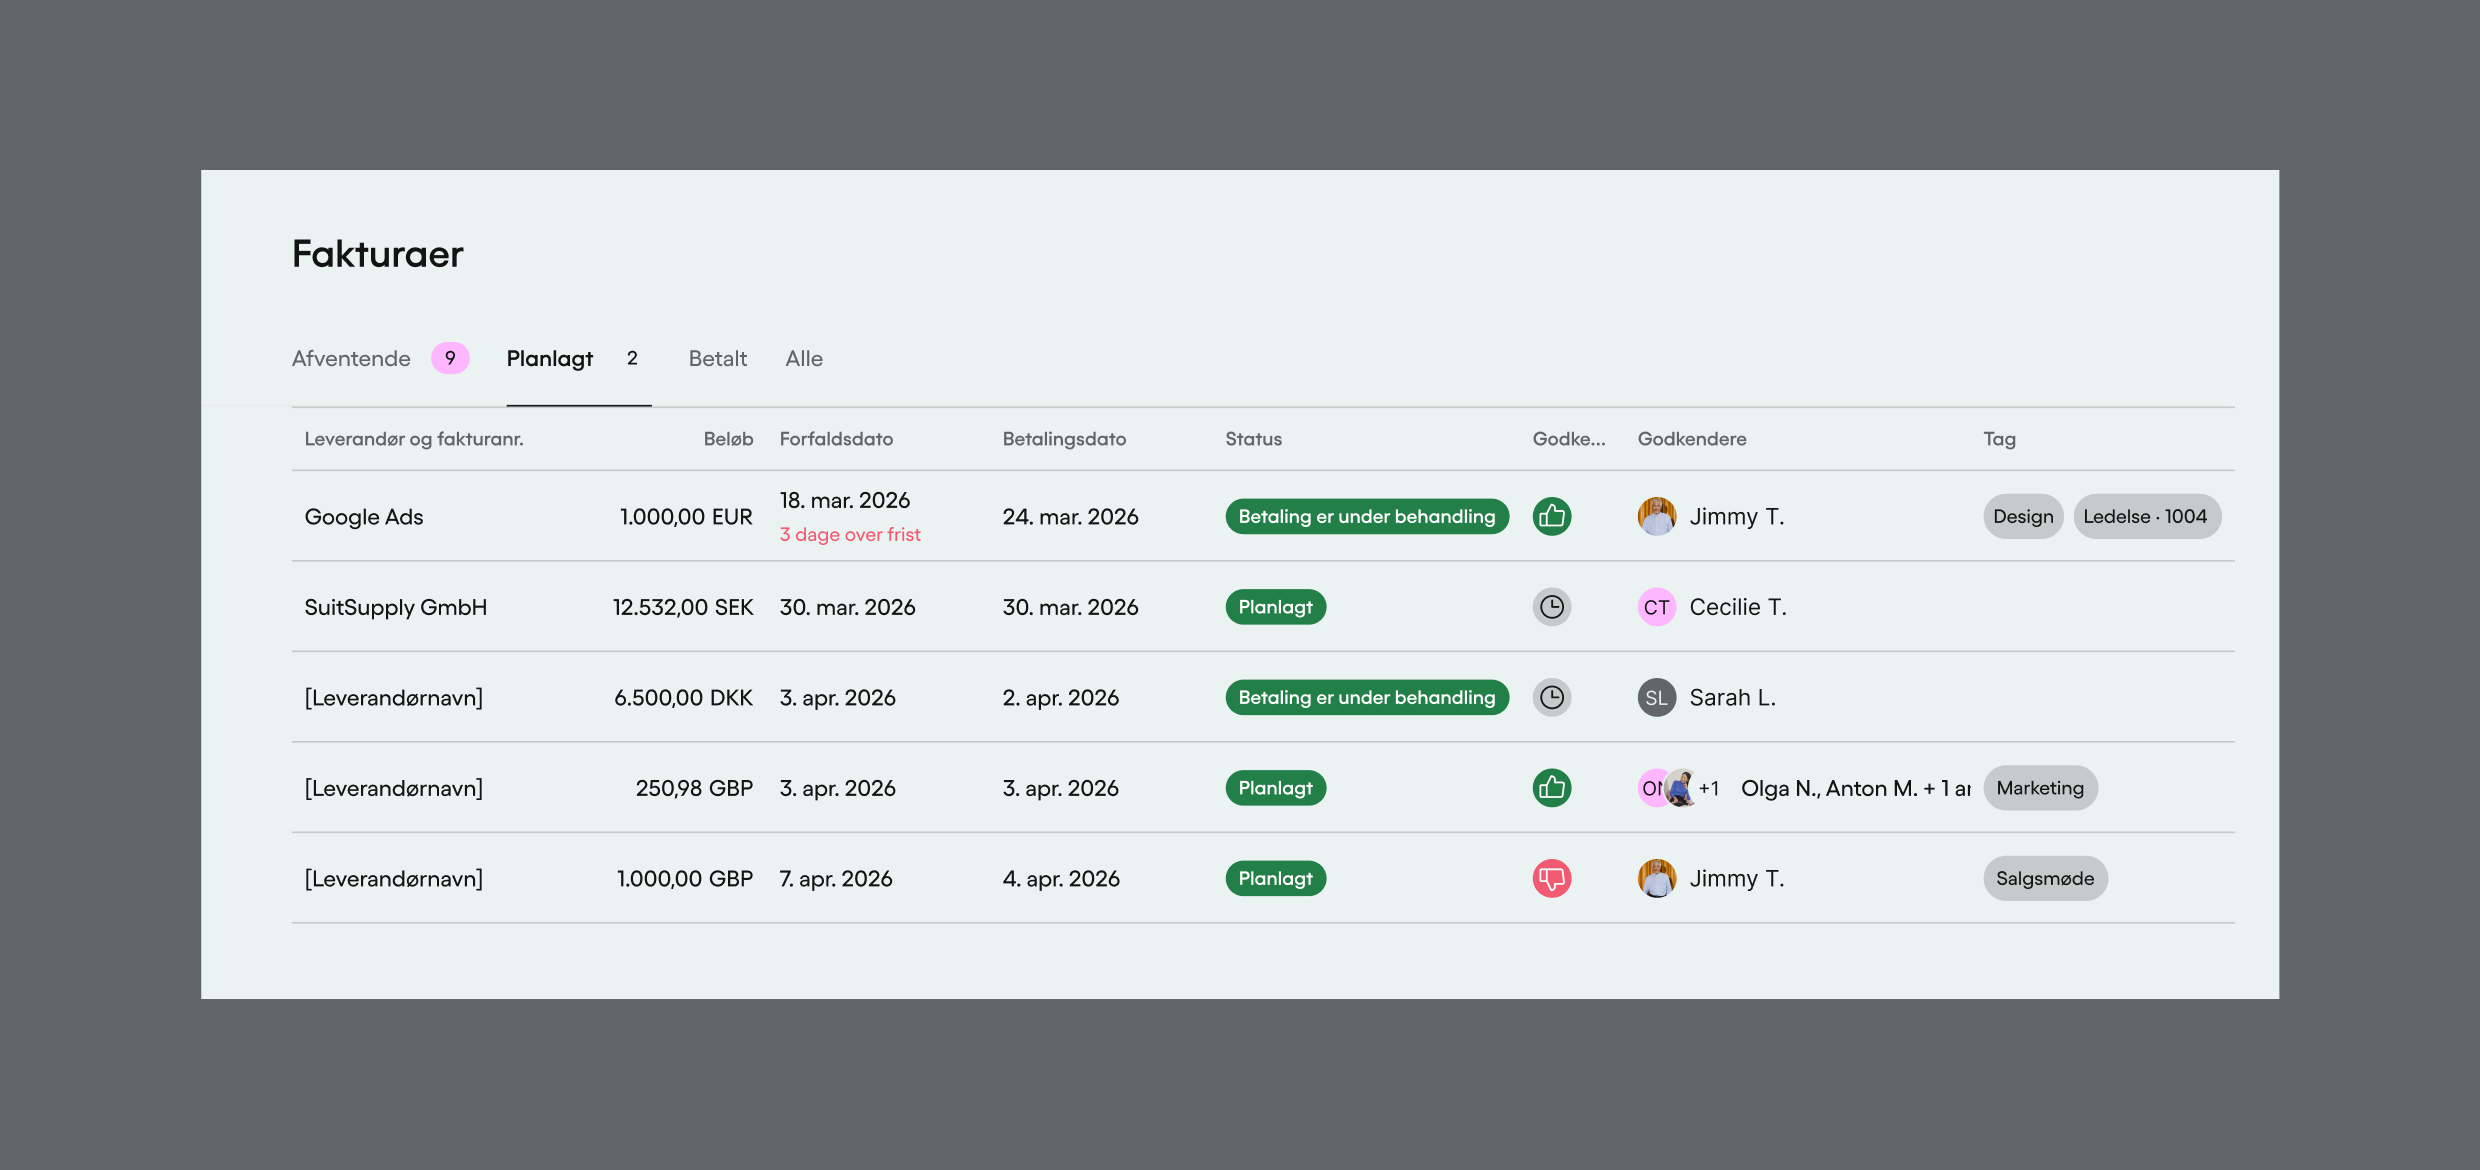Click the 9 badge on Afventende
The width and height of the screenshot is (2480, 1170).
coord(450,358)
